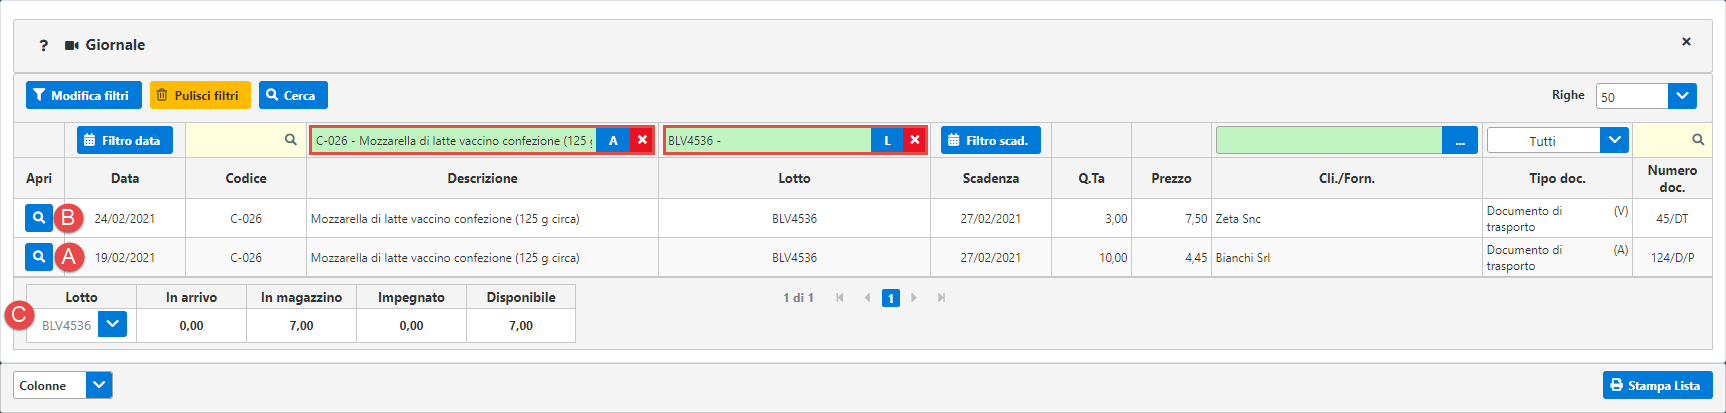This screenshot has height=413, width=1726.
Task: Select page 1 in the pagination
Action: coord(890,298)
